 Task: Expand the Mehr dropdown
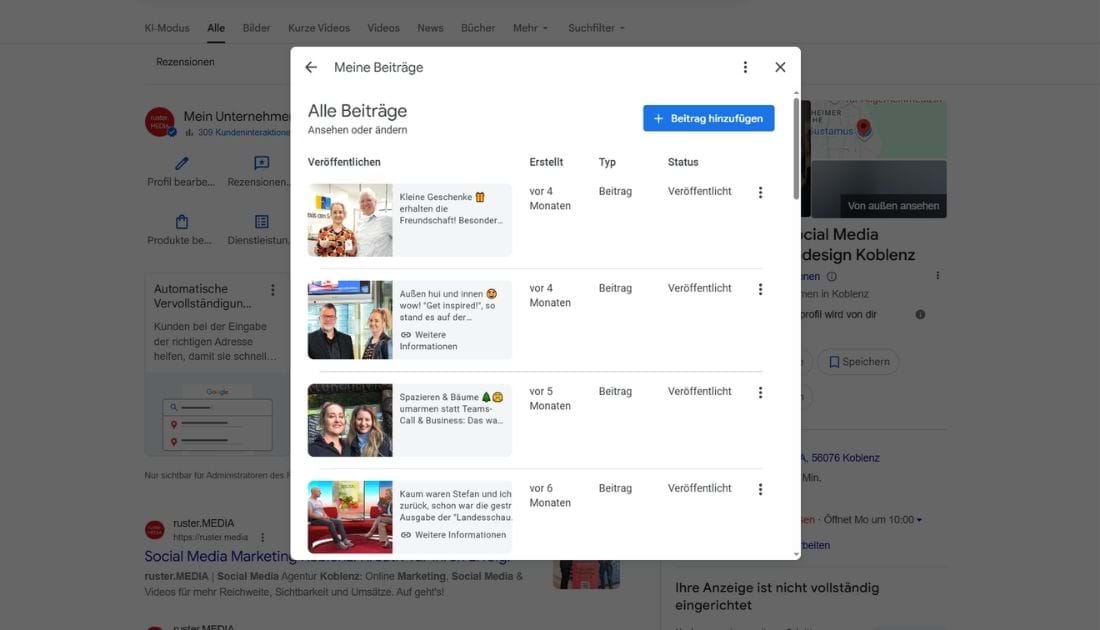point(530,28)
